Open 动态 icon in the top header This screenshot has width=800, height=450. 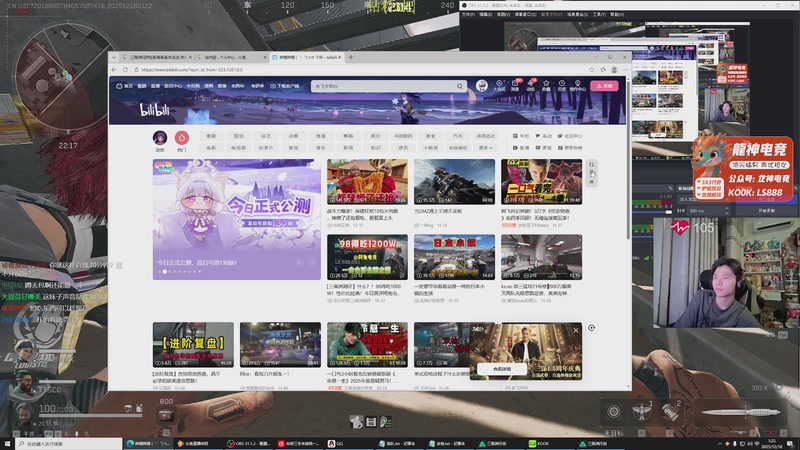click(x=531, y=85)
